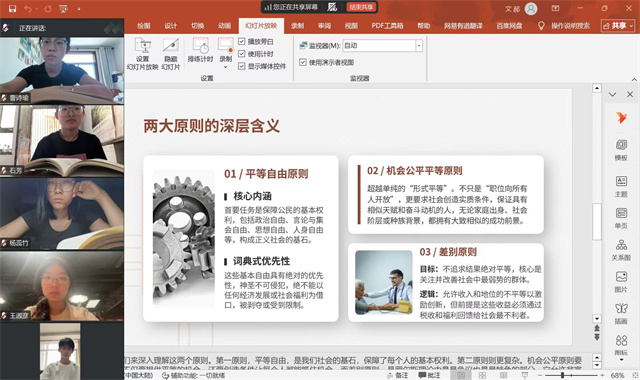Open the 百度网盘 tab
Viewport: 640px width, 380px height.
click(509, 26)
